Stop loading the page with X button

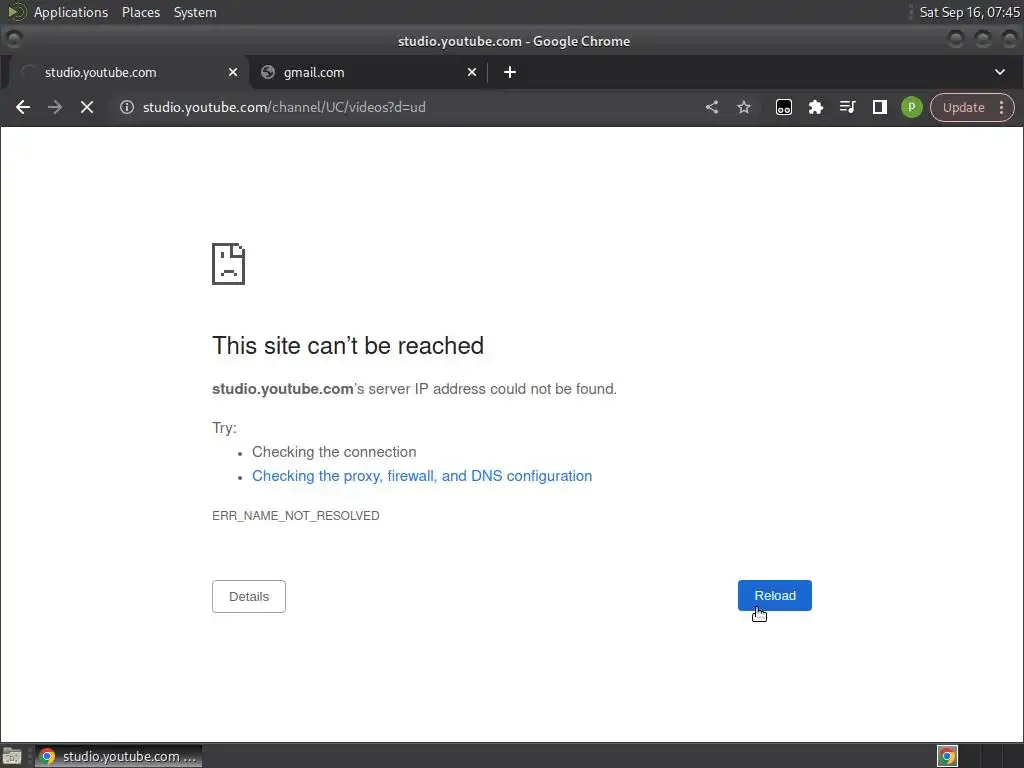(87, 107)
